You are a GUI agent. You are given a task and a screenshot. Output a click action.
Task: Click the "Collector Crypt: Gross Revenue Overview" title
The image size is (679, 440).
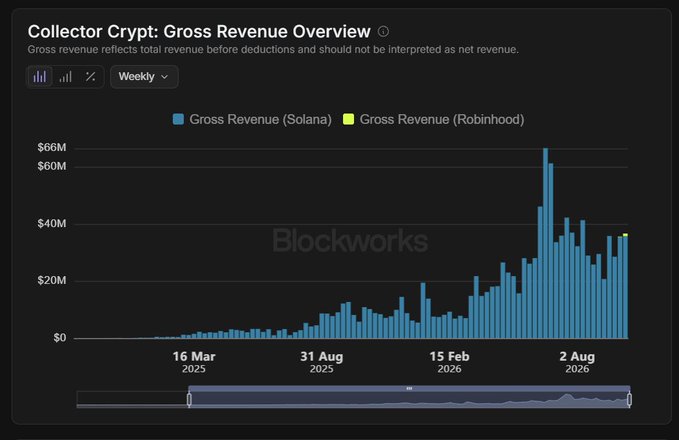[199, 32]
